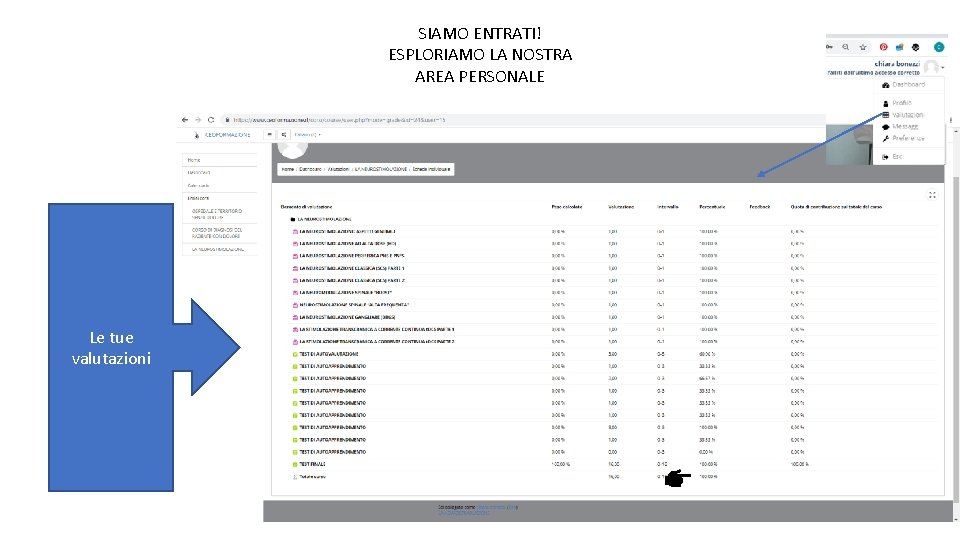
Task: Click 'Quota di contribuzione al totale del corso' header
Action: point(836,207)
